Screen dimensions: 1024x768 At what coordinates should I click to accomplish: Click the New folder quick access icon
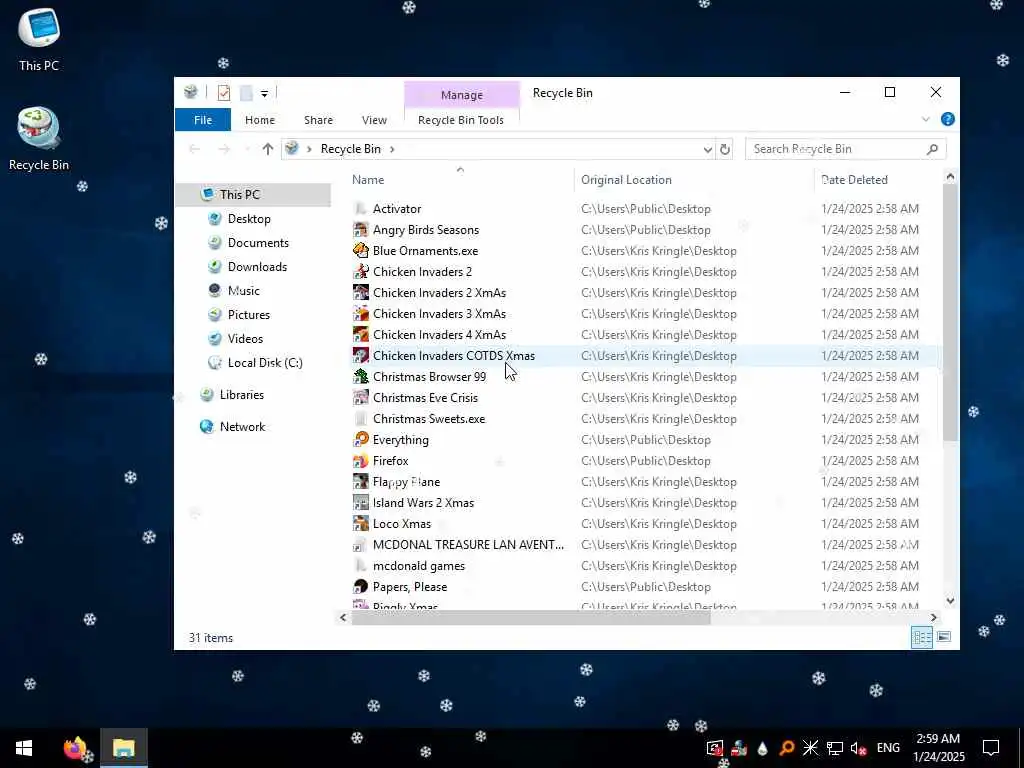(x=246, y=93)
